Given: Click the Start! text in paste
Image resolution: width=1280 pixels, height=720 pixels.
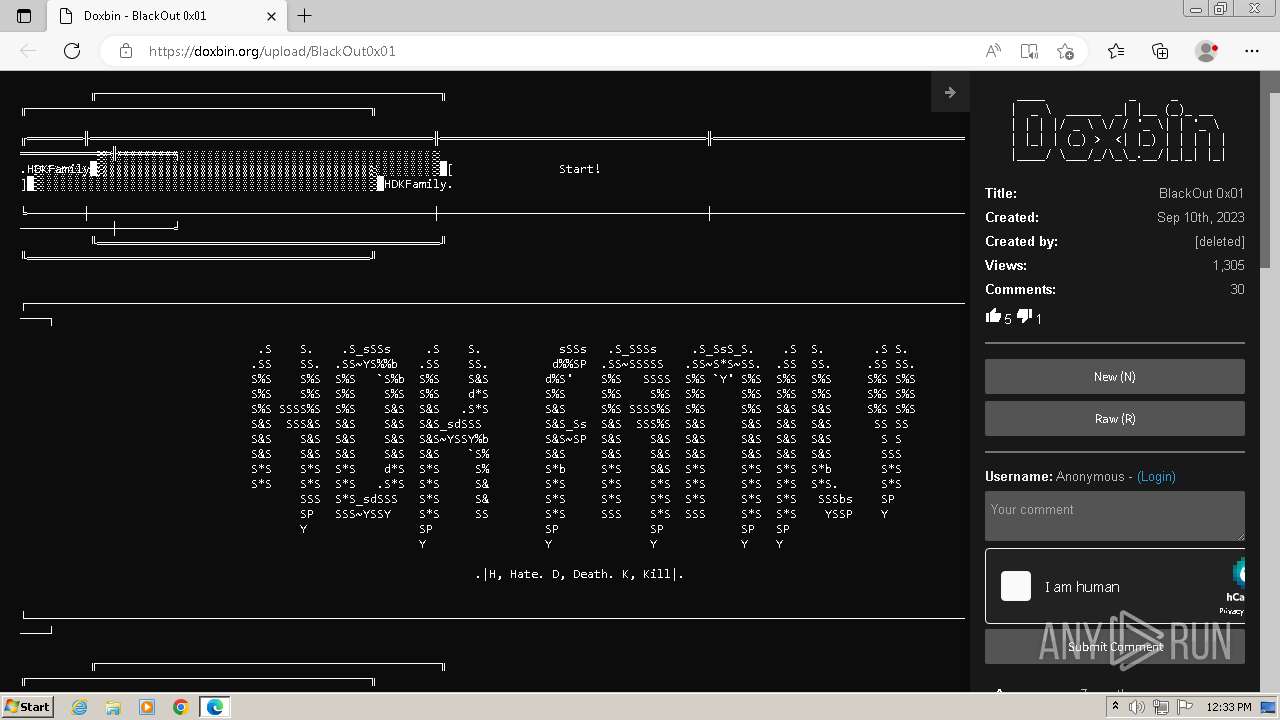Looking at the screenshot, I should tap(580, 169).
